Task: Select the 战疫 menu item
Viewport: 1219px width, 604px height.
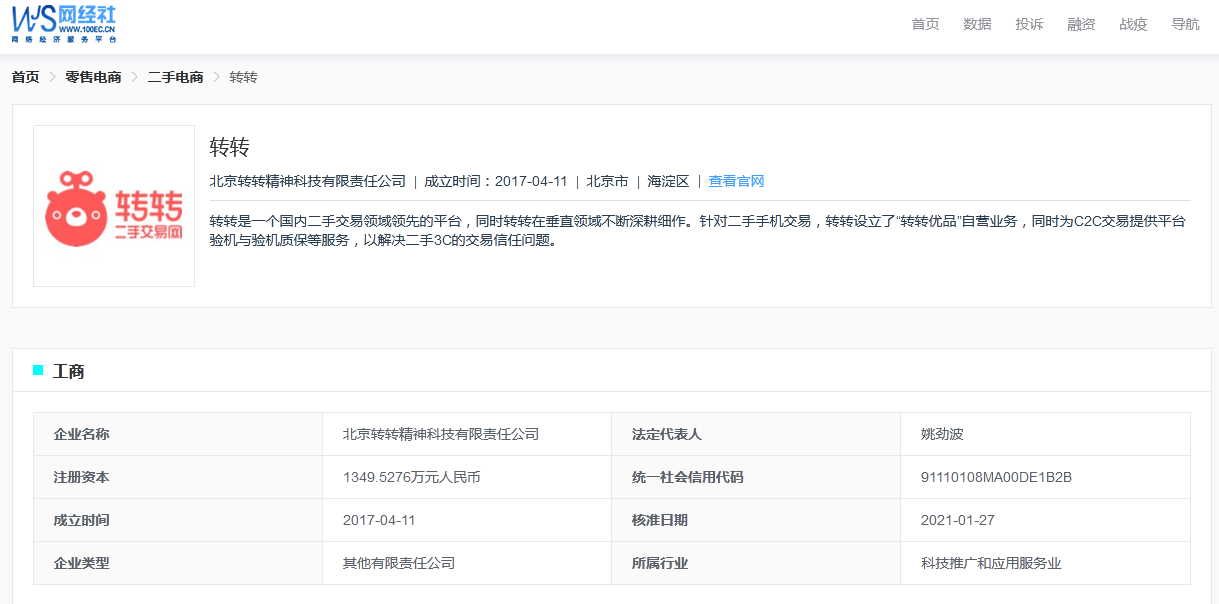Action: [1133, 24]
